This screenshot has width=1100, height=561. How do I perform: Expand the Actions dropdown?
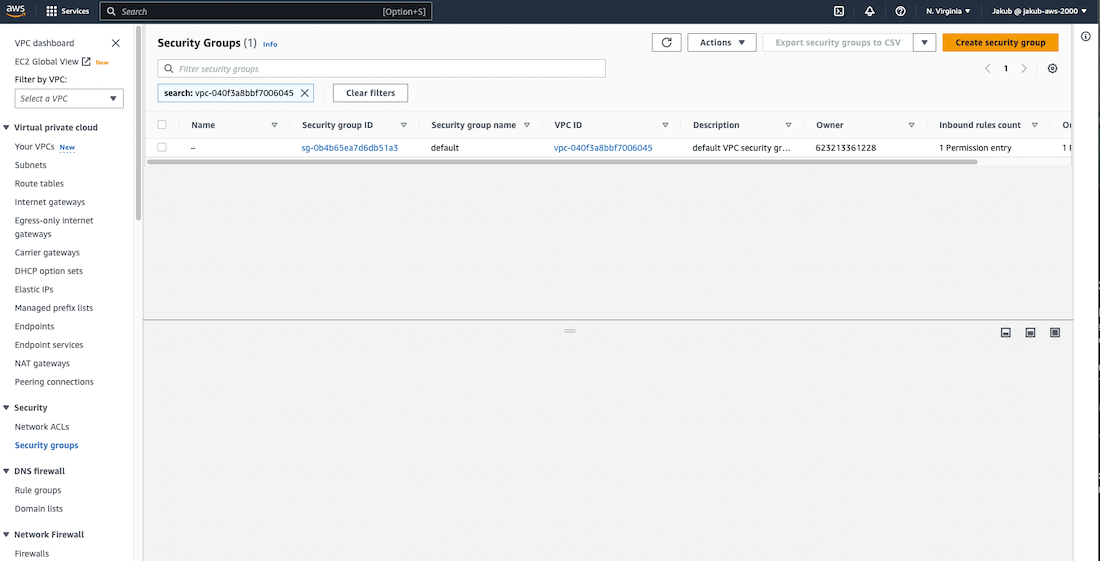[x=721, y=43]
